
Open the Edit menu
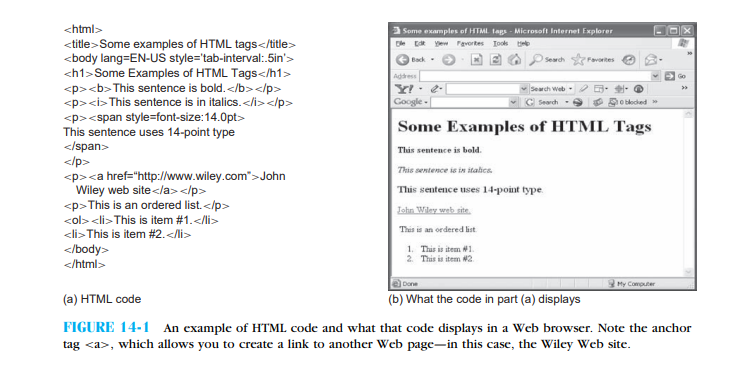click(x=420, y=43)
